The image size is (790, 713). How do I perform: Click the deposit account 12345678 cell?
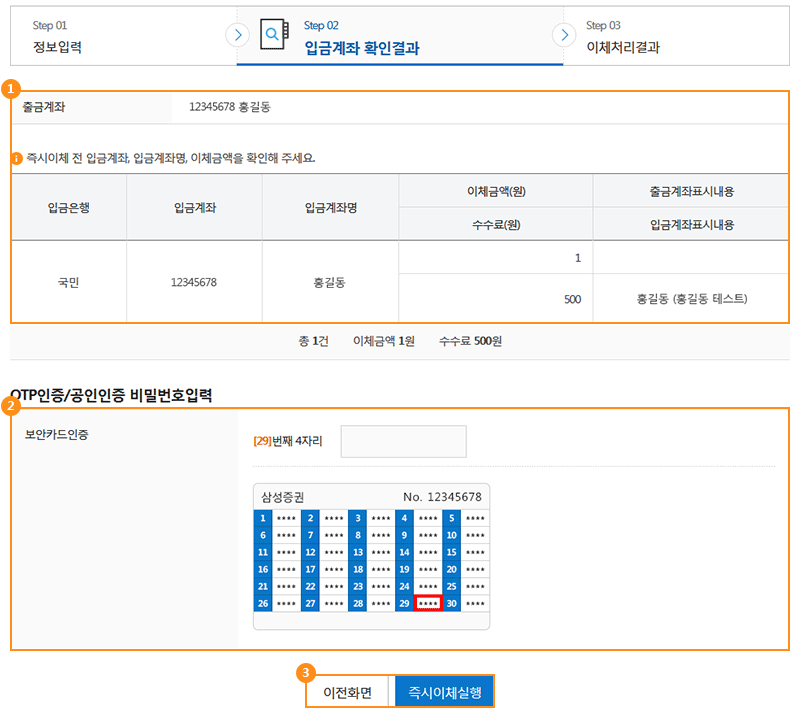[194, 282]
